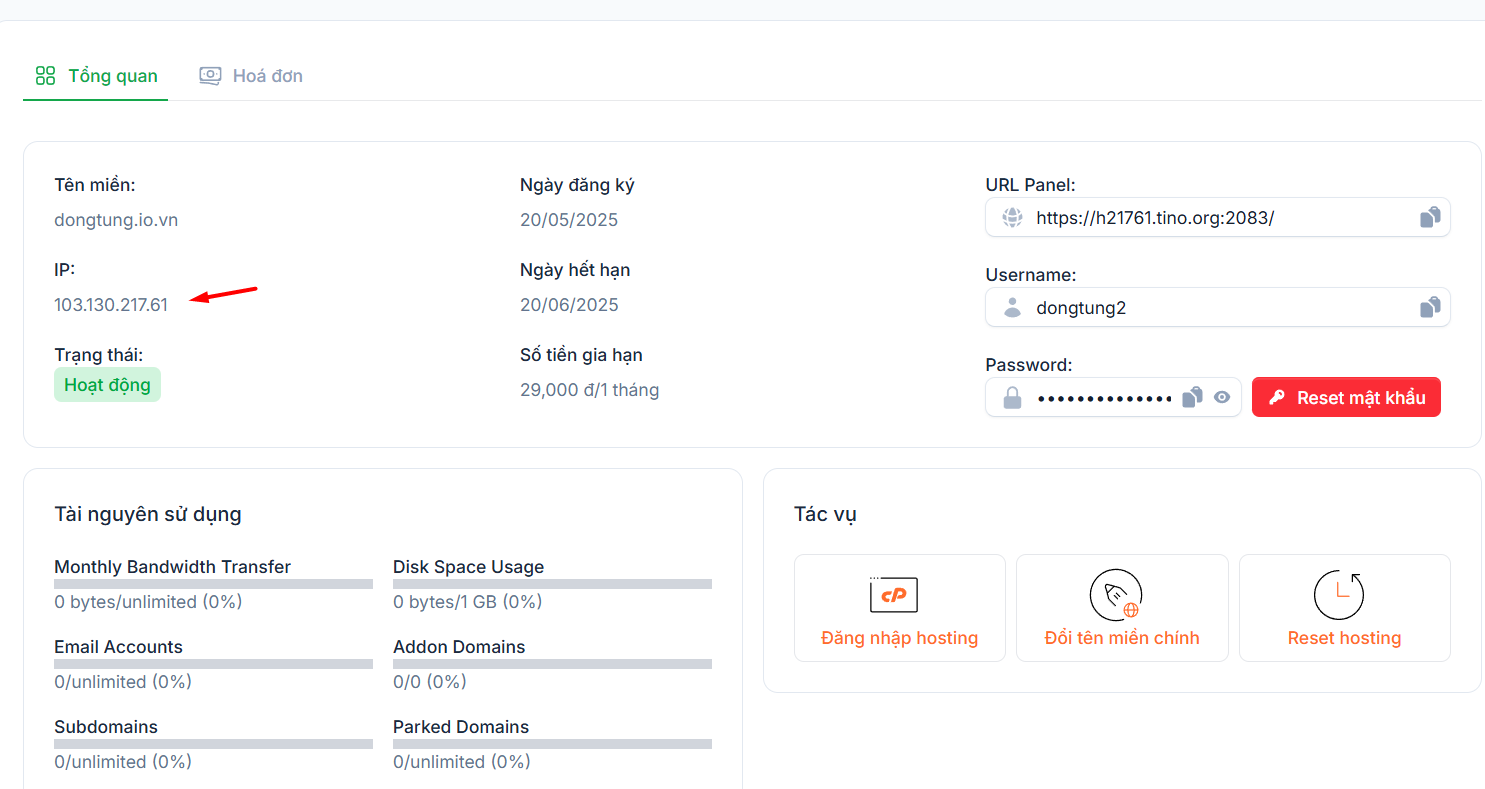
Task: Click the lock icon in Password field
Action: click(x=1013, y=397)
